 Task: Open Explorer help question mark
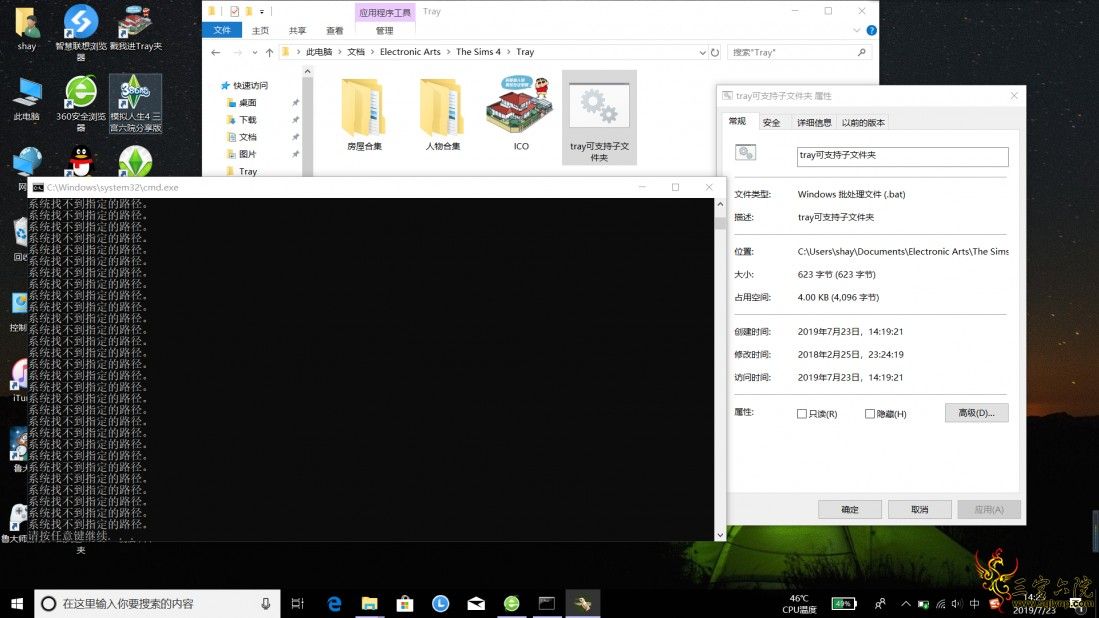(x=871, y=30)
